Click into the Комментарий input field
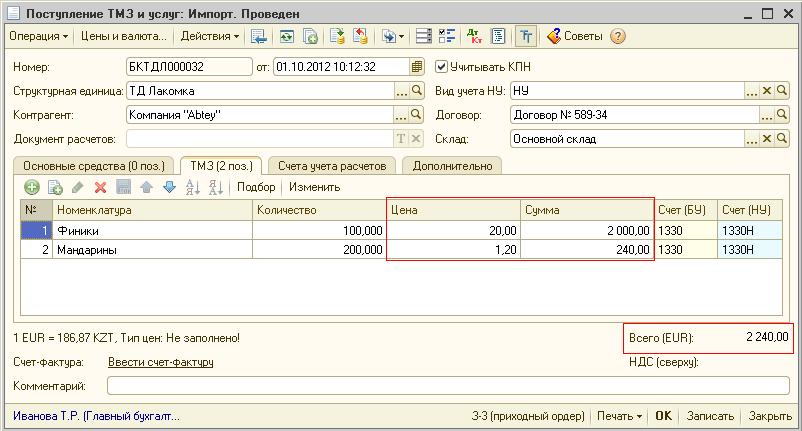 coord(448,386)
